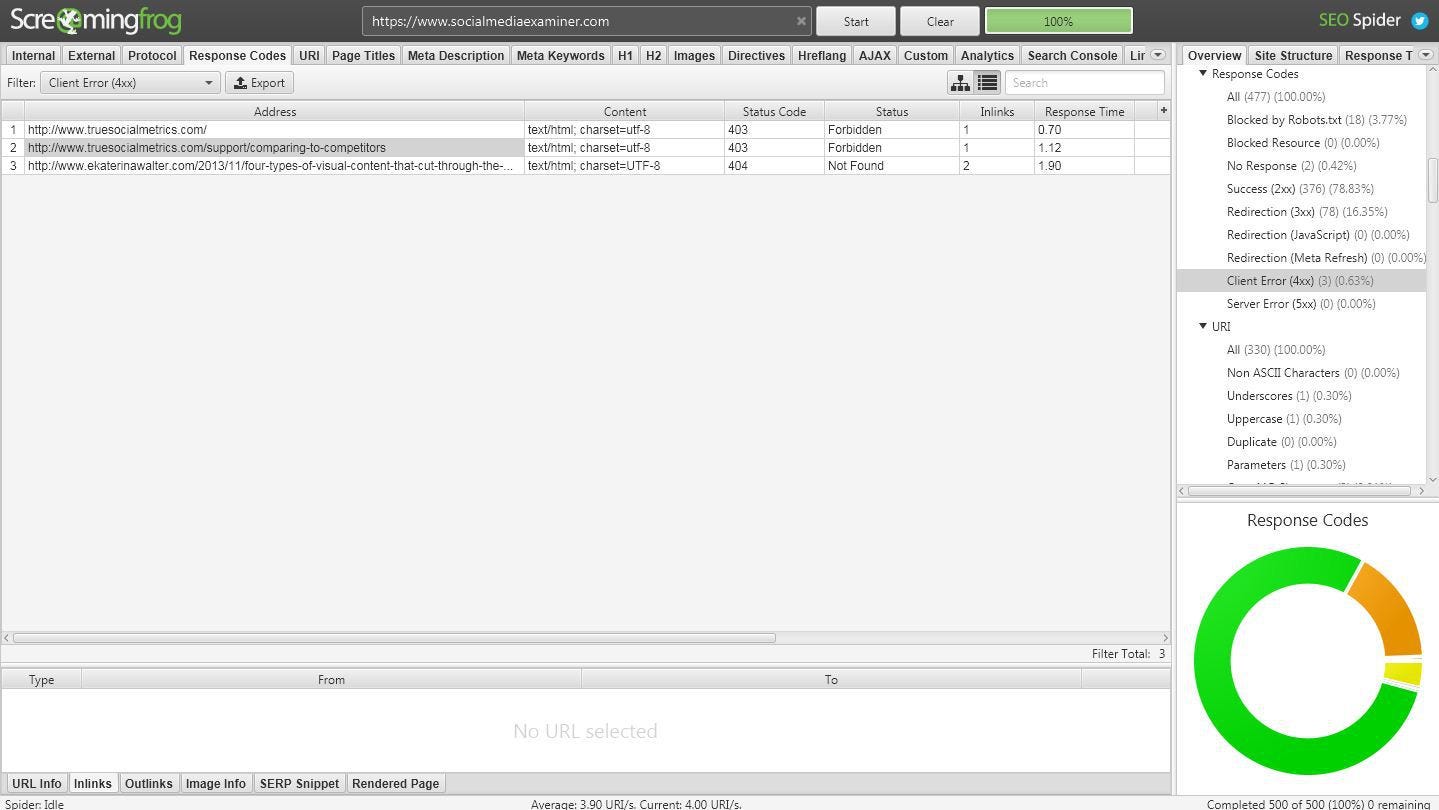Open the Filter dropdown showing Client Error (4xx)
Screen dimensions: 1439x810
point(130,83)
